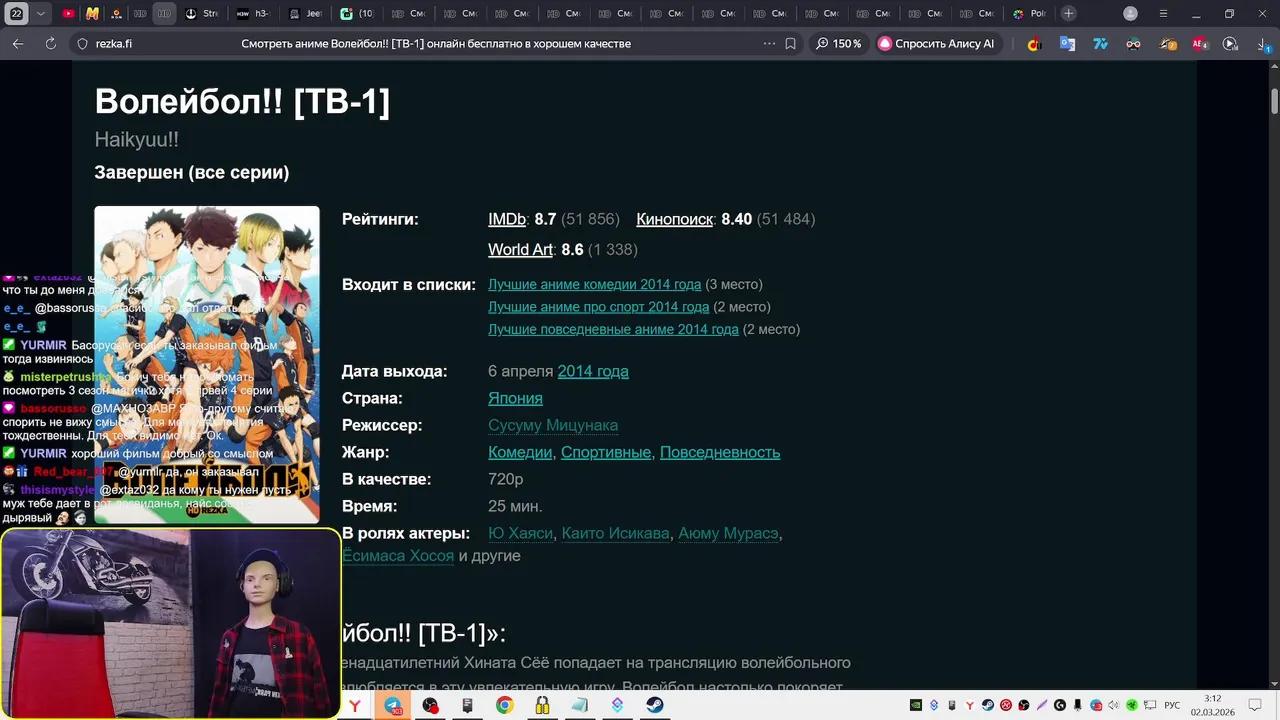The height and width of the screenshot is (720, 1280).
Task: Open actor Ёсимаса Хосоя link
Action: pyautogui.click(x=398, y=555)
